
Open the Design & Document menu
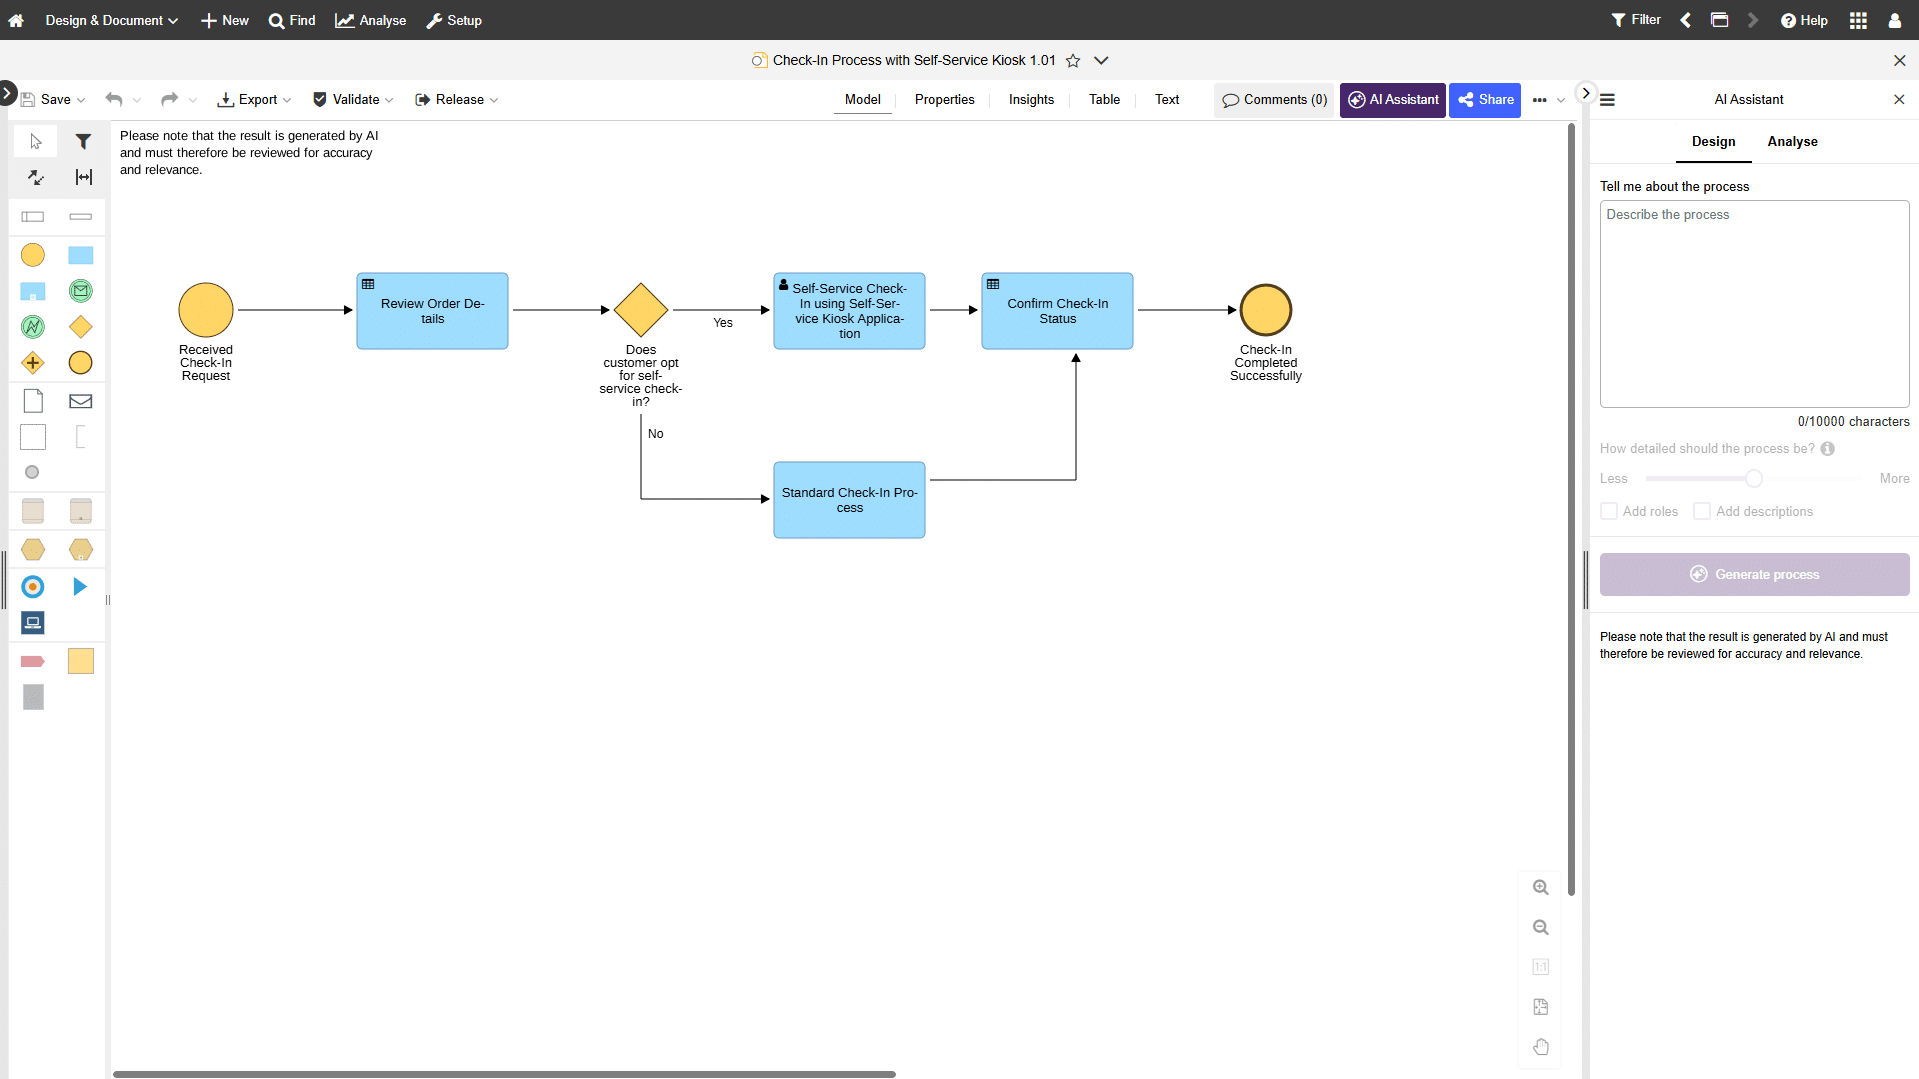(x=111, y=20)
